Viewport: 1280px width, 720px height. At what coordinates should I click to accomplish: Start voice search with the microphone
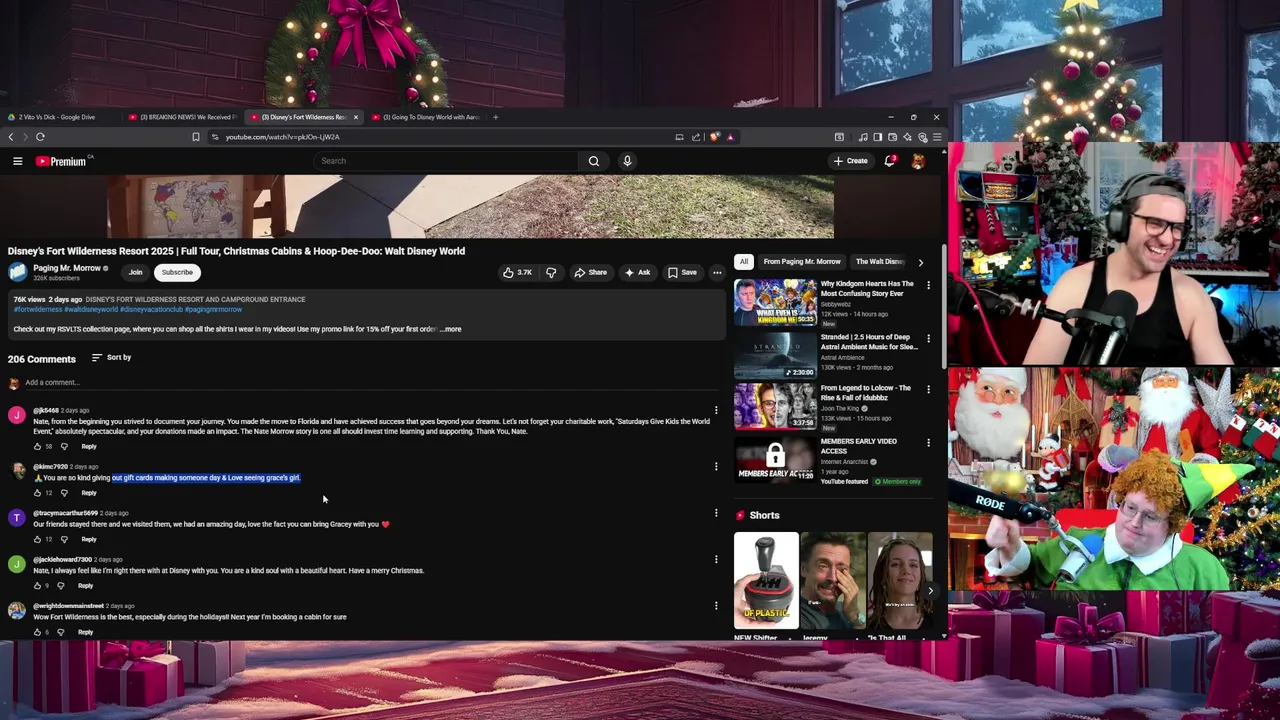627,161
